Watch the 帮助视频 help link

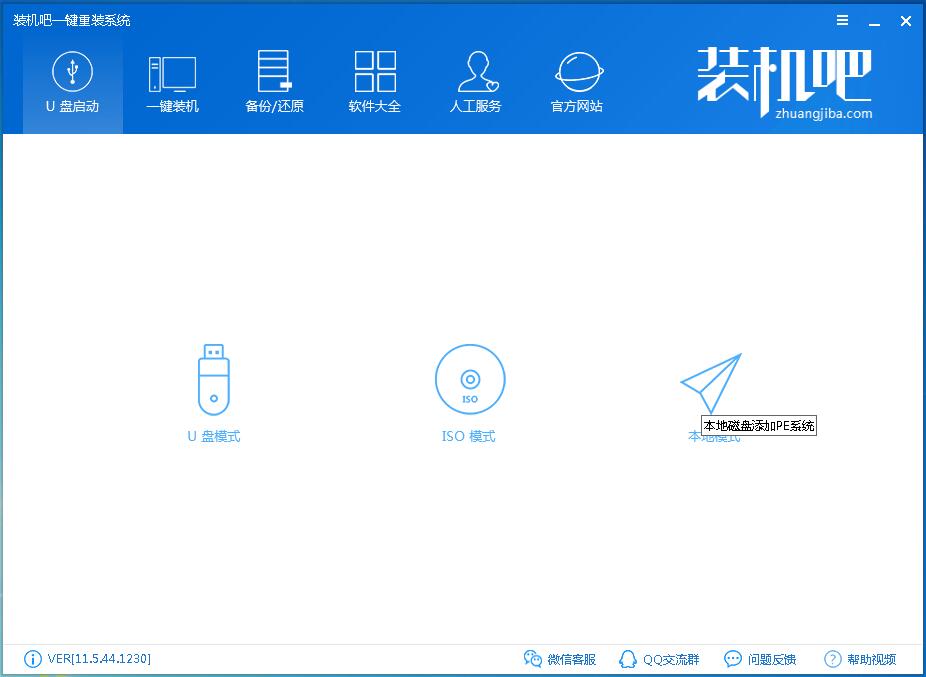click(x=860, y=659)
